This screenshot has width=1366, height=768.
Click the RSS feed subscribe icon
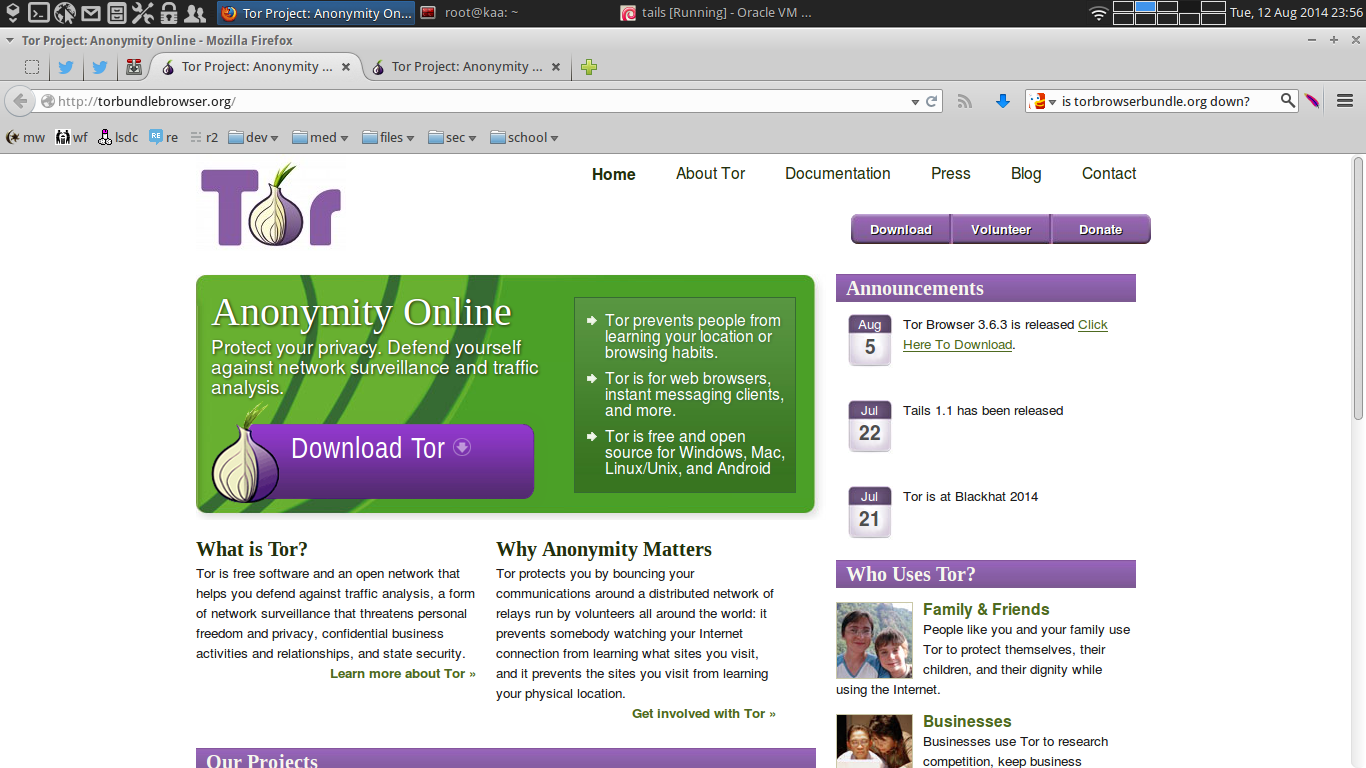tap(965, 101)
